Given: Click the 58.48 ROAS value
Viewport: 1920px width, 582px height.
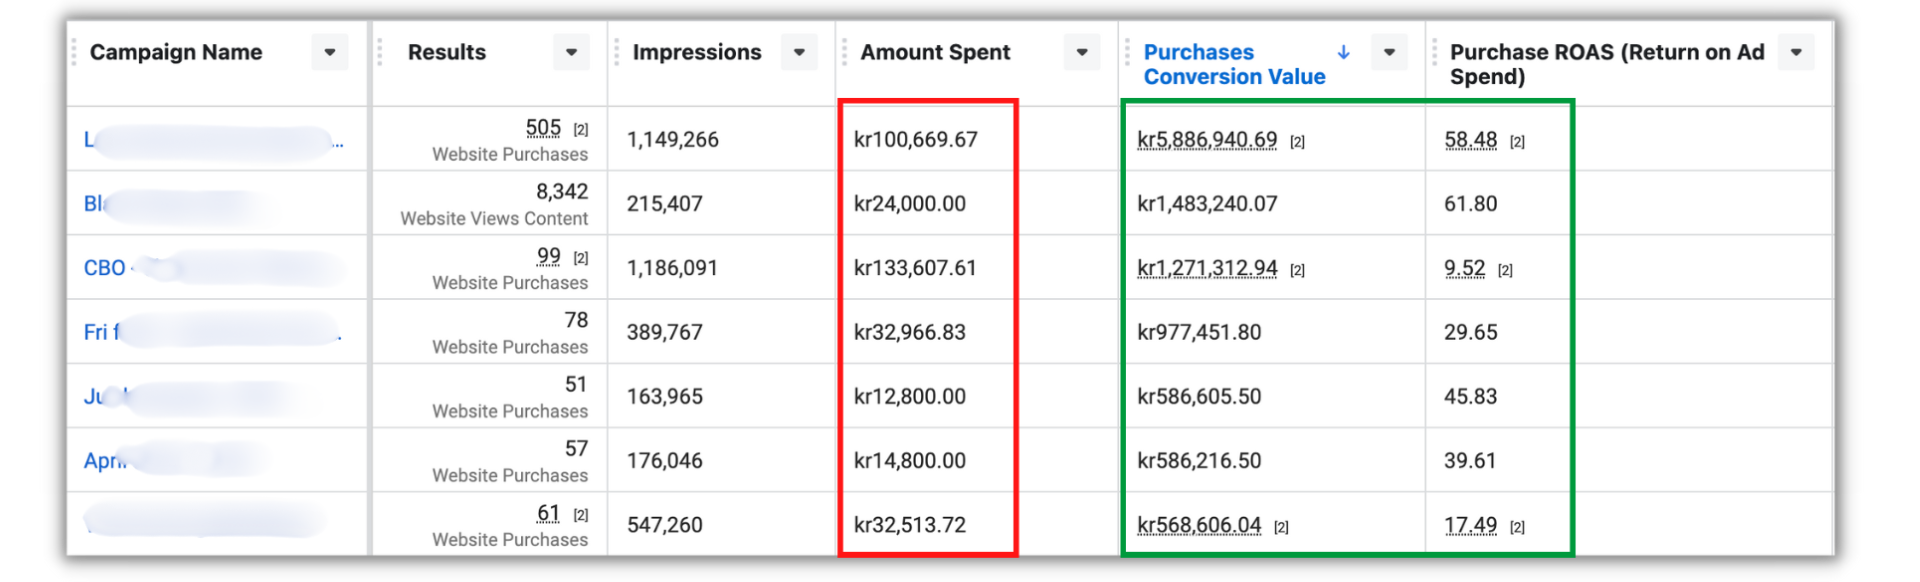Looking at the screenshot, I should click(x=1470, y=140).
